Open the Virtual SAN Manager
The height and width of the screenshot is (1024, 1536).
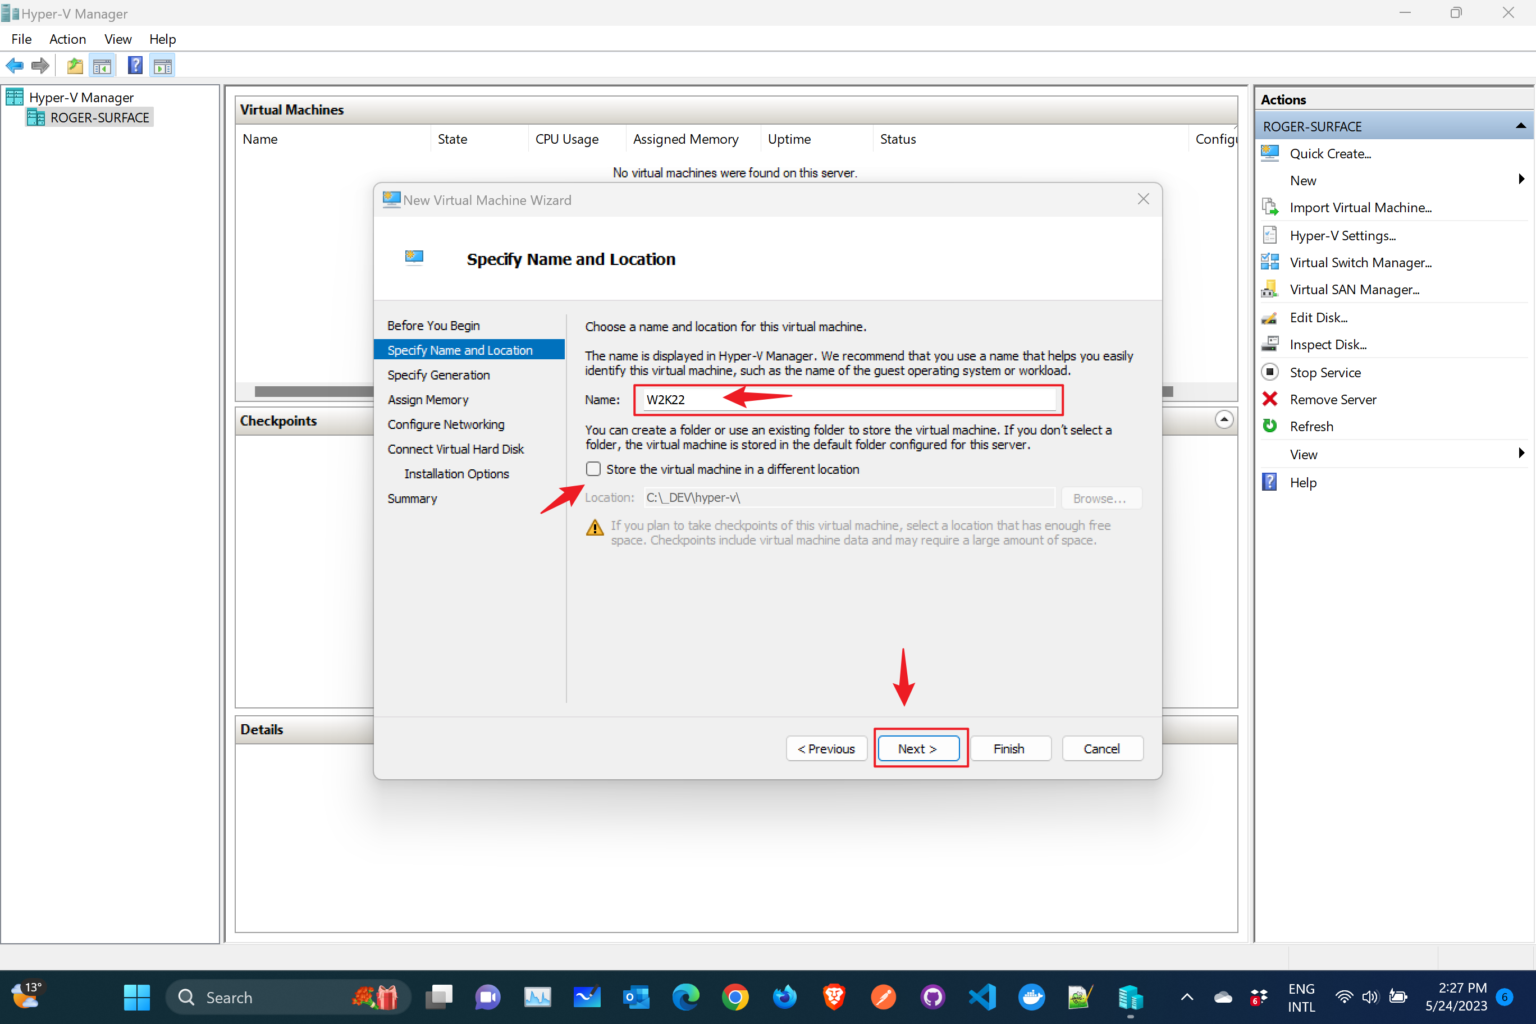(x=1354, y=289)
